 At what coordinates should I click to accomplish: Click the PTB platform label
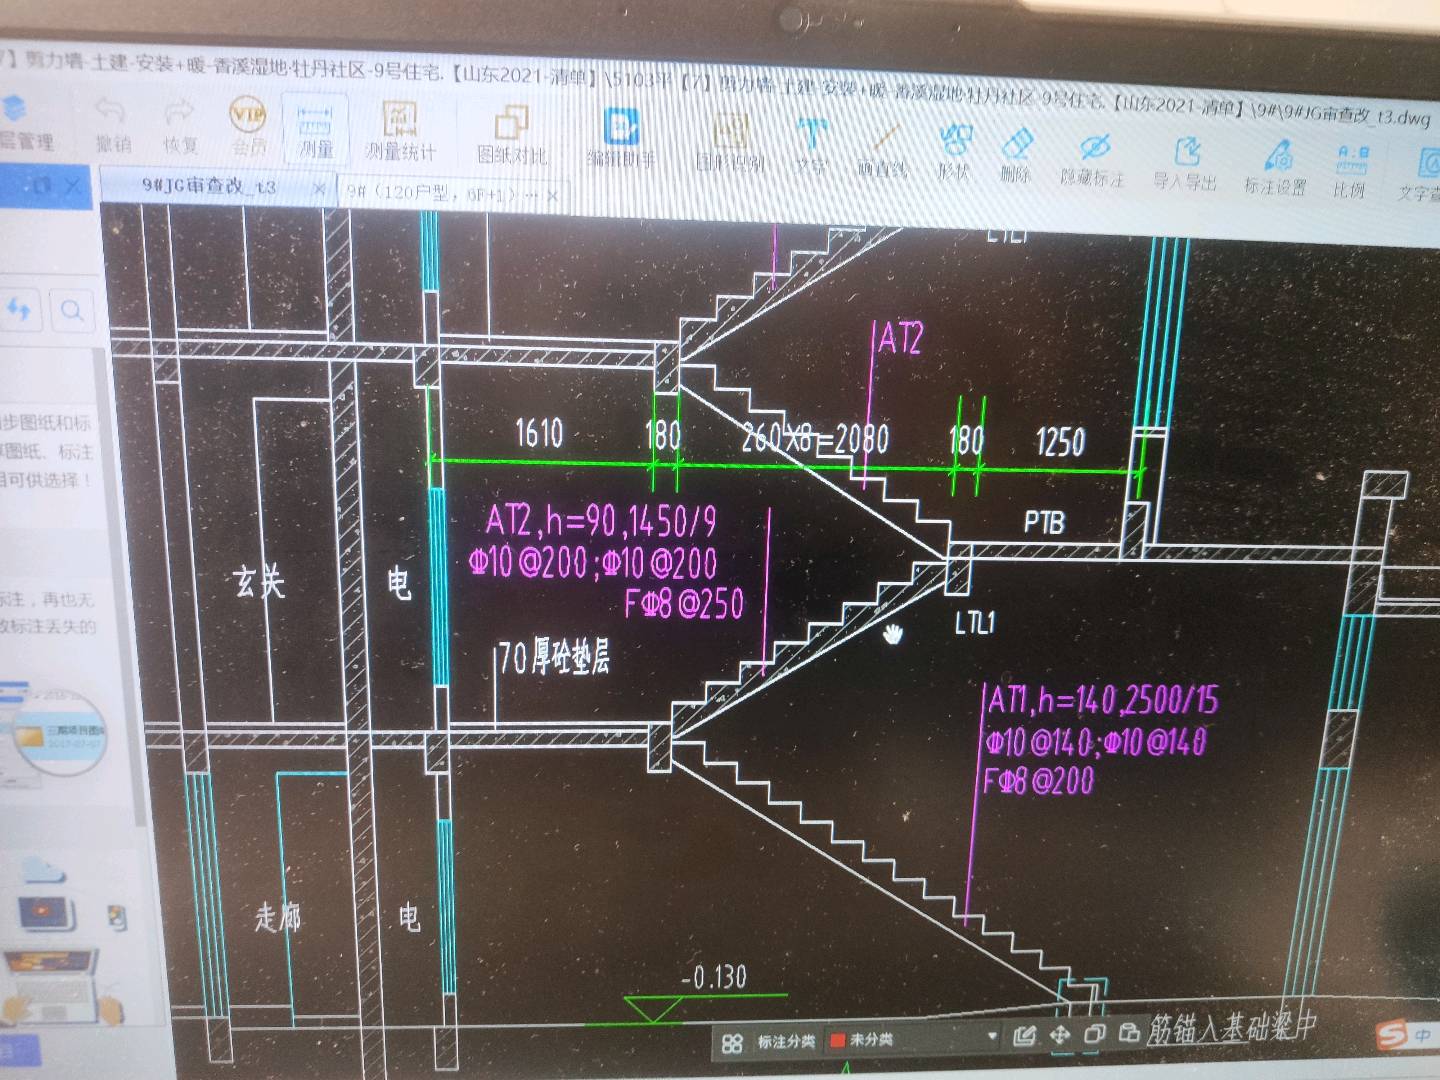click(1044, 523)
